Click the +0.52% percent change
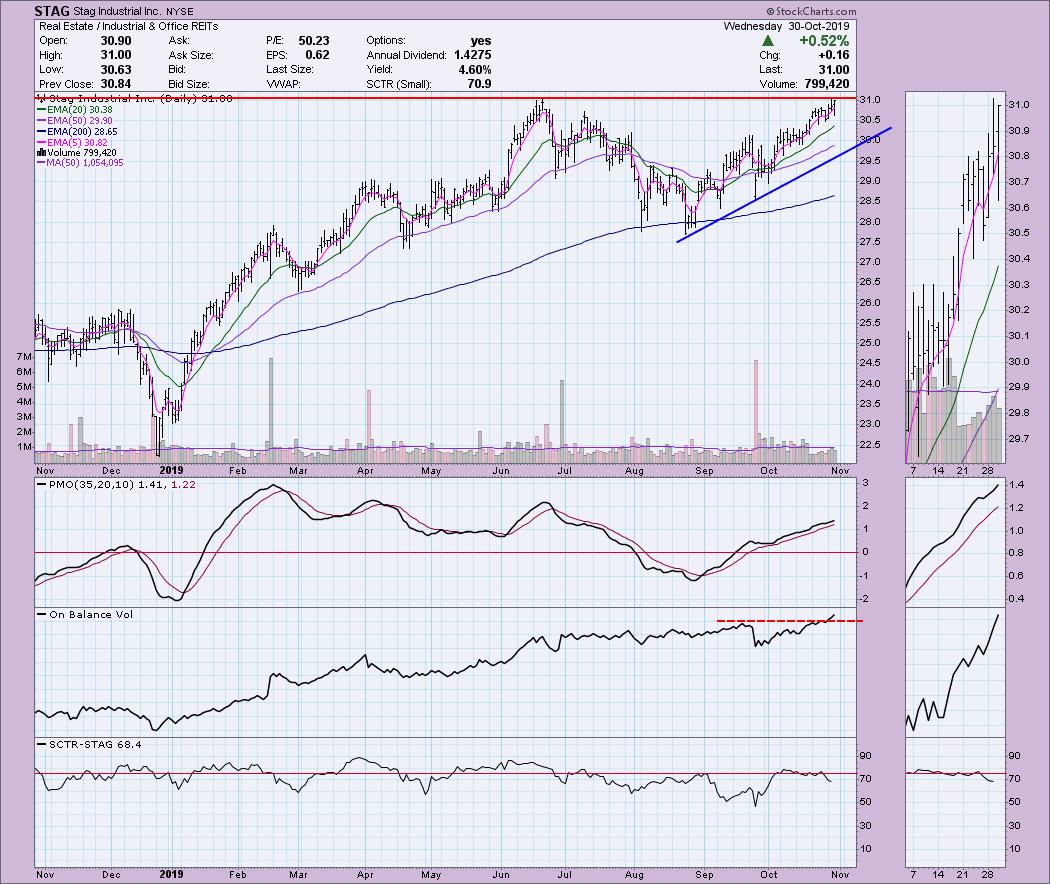The height and width of the screenshot is (884, 1050). [x=824, y=41]
